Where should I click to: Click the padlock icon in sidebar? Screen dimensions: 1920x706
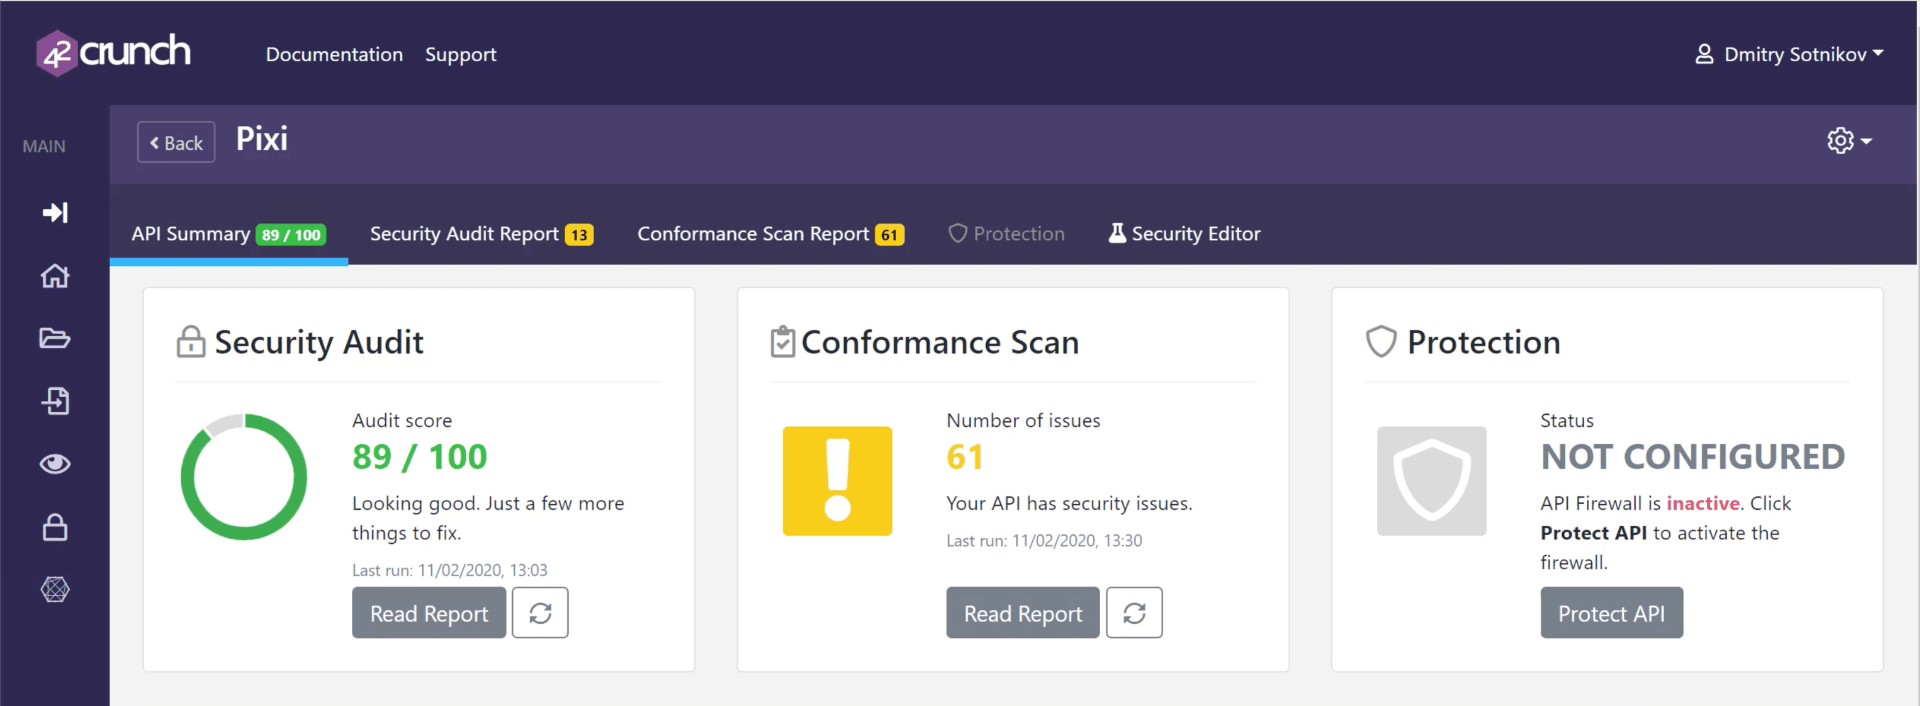tap(55, 527)
